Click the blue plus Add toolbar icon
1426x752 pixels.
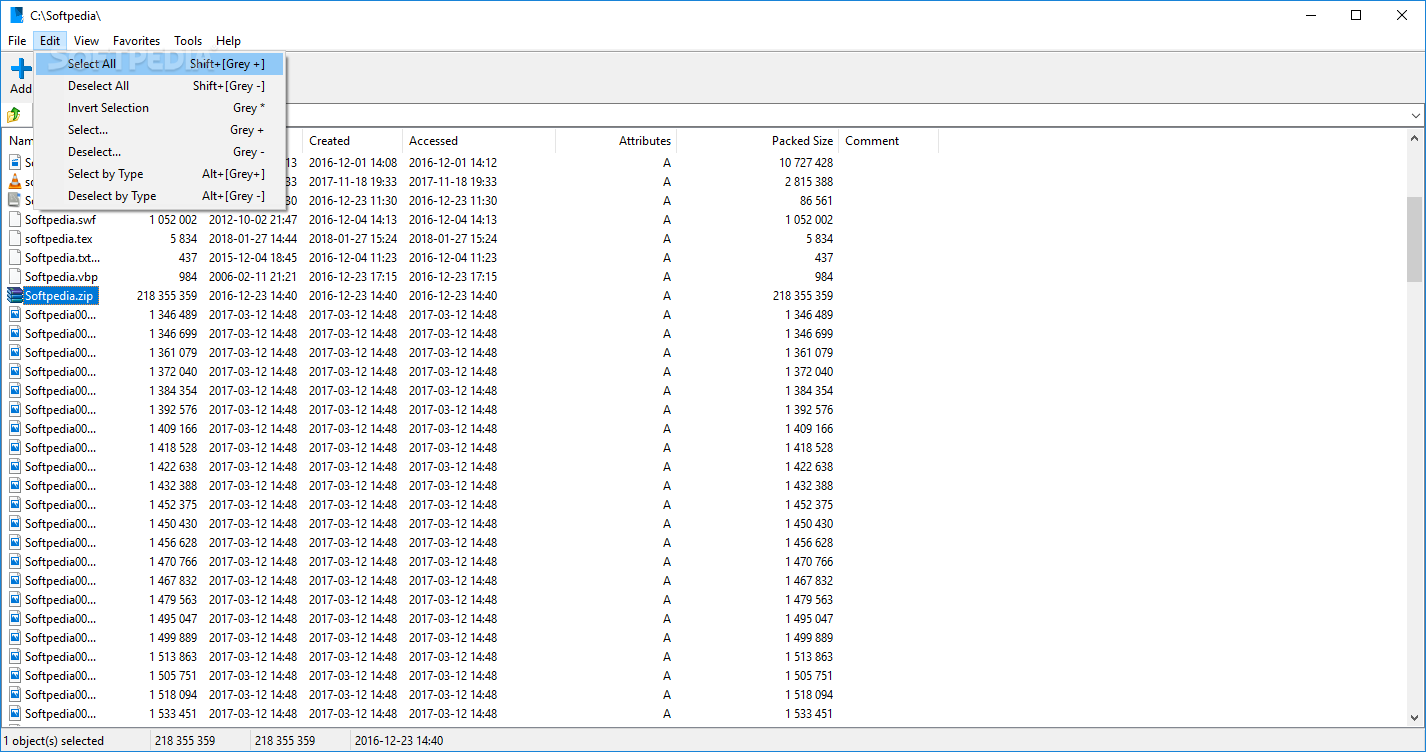point(20,69)
